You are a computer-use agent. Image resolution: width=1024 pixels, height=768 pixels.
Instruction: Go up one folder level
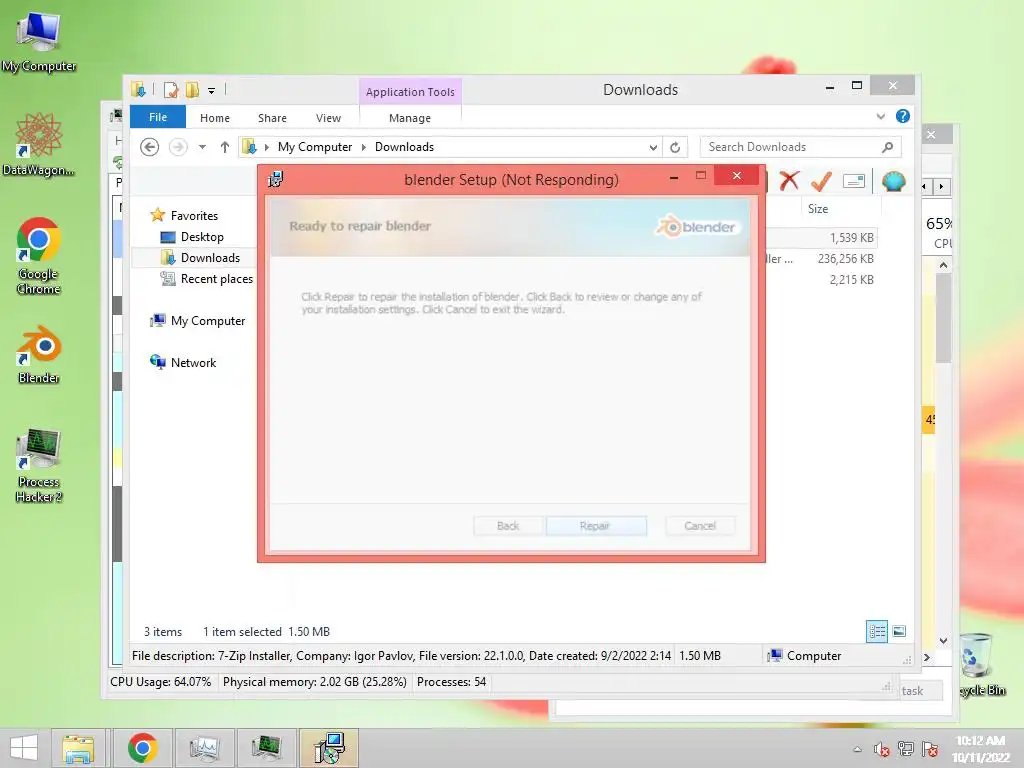[x=225, y=147]
